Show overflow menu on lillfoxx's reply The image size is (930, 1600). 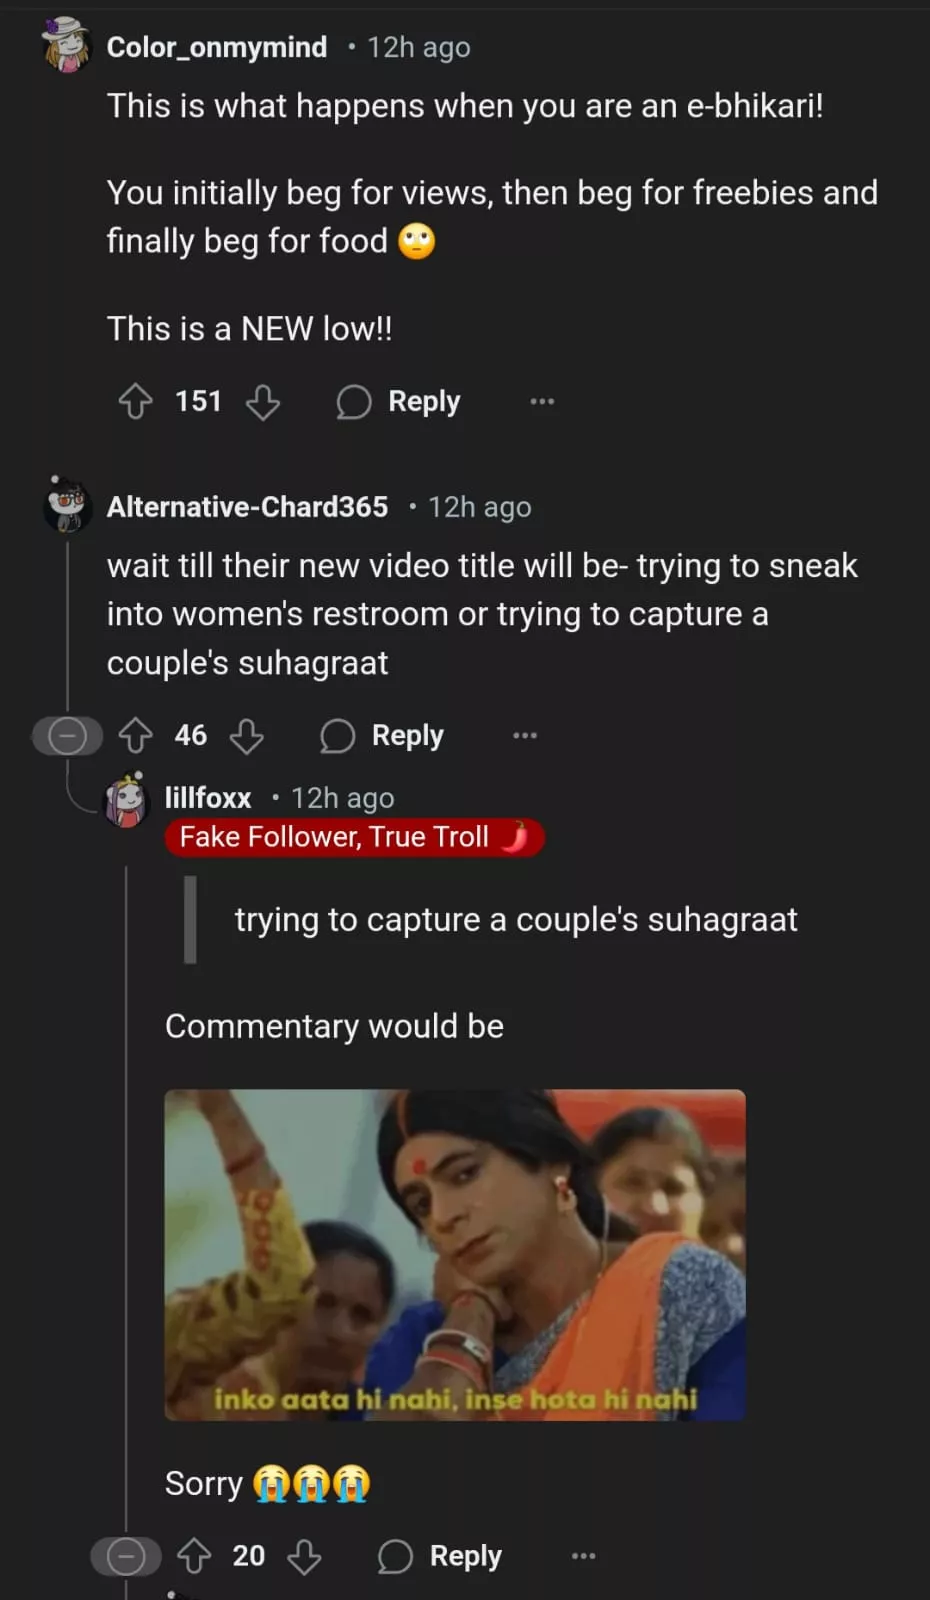(583, 1556)
